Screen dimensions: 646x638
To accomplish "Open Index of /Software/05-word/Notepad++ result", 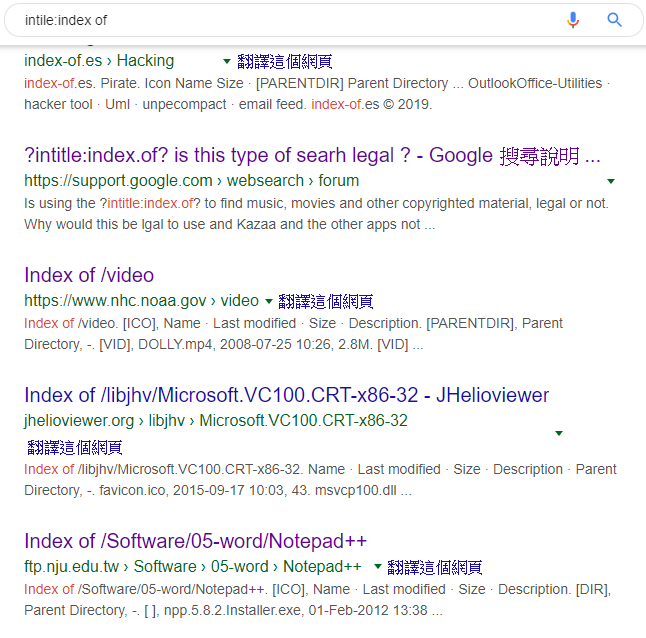I will click(x=195, y=541).
